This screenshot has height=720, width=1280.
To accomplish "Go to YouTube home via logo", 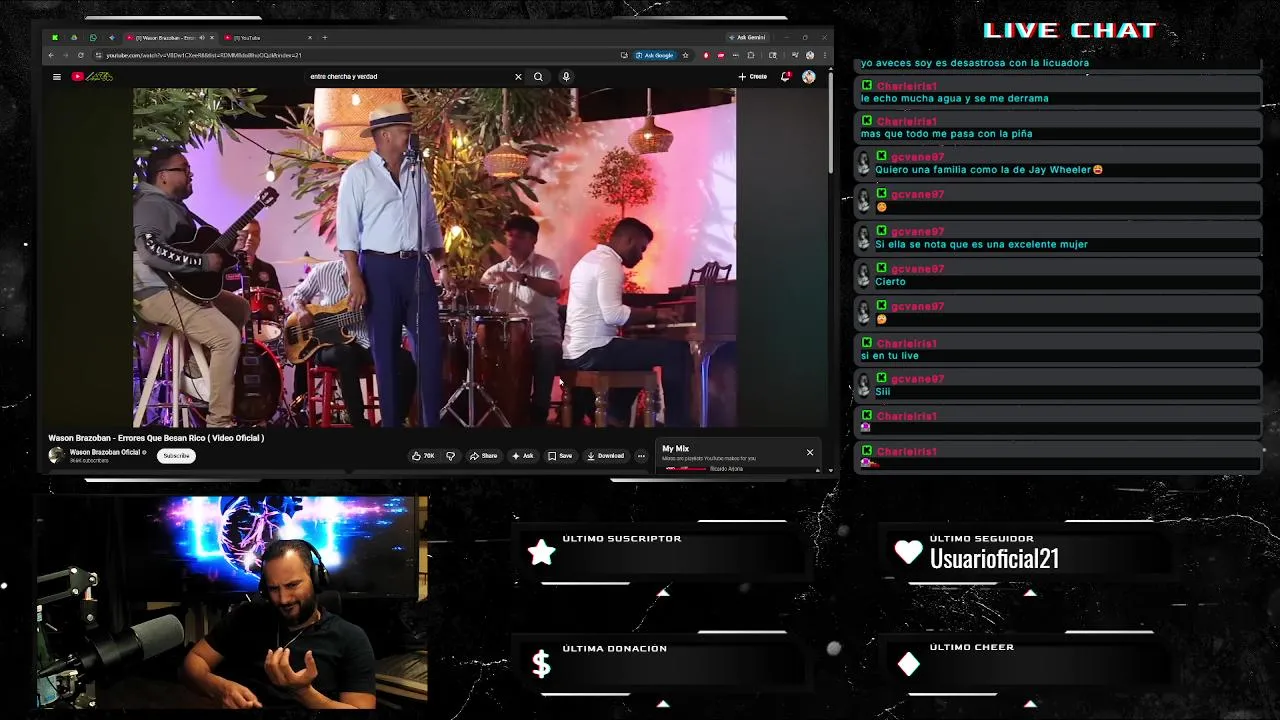I will (x=92, y=77).
